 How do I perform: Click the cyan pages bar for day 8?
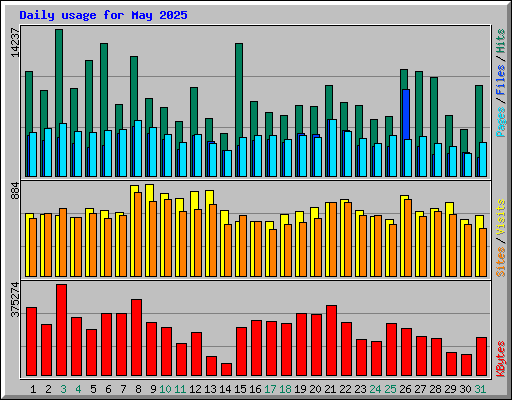point(138,148)
